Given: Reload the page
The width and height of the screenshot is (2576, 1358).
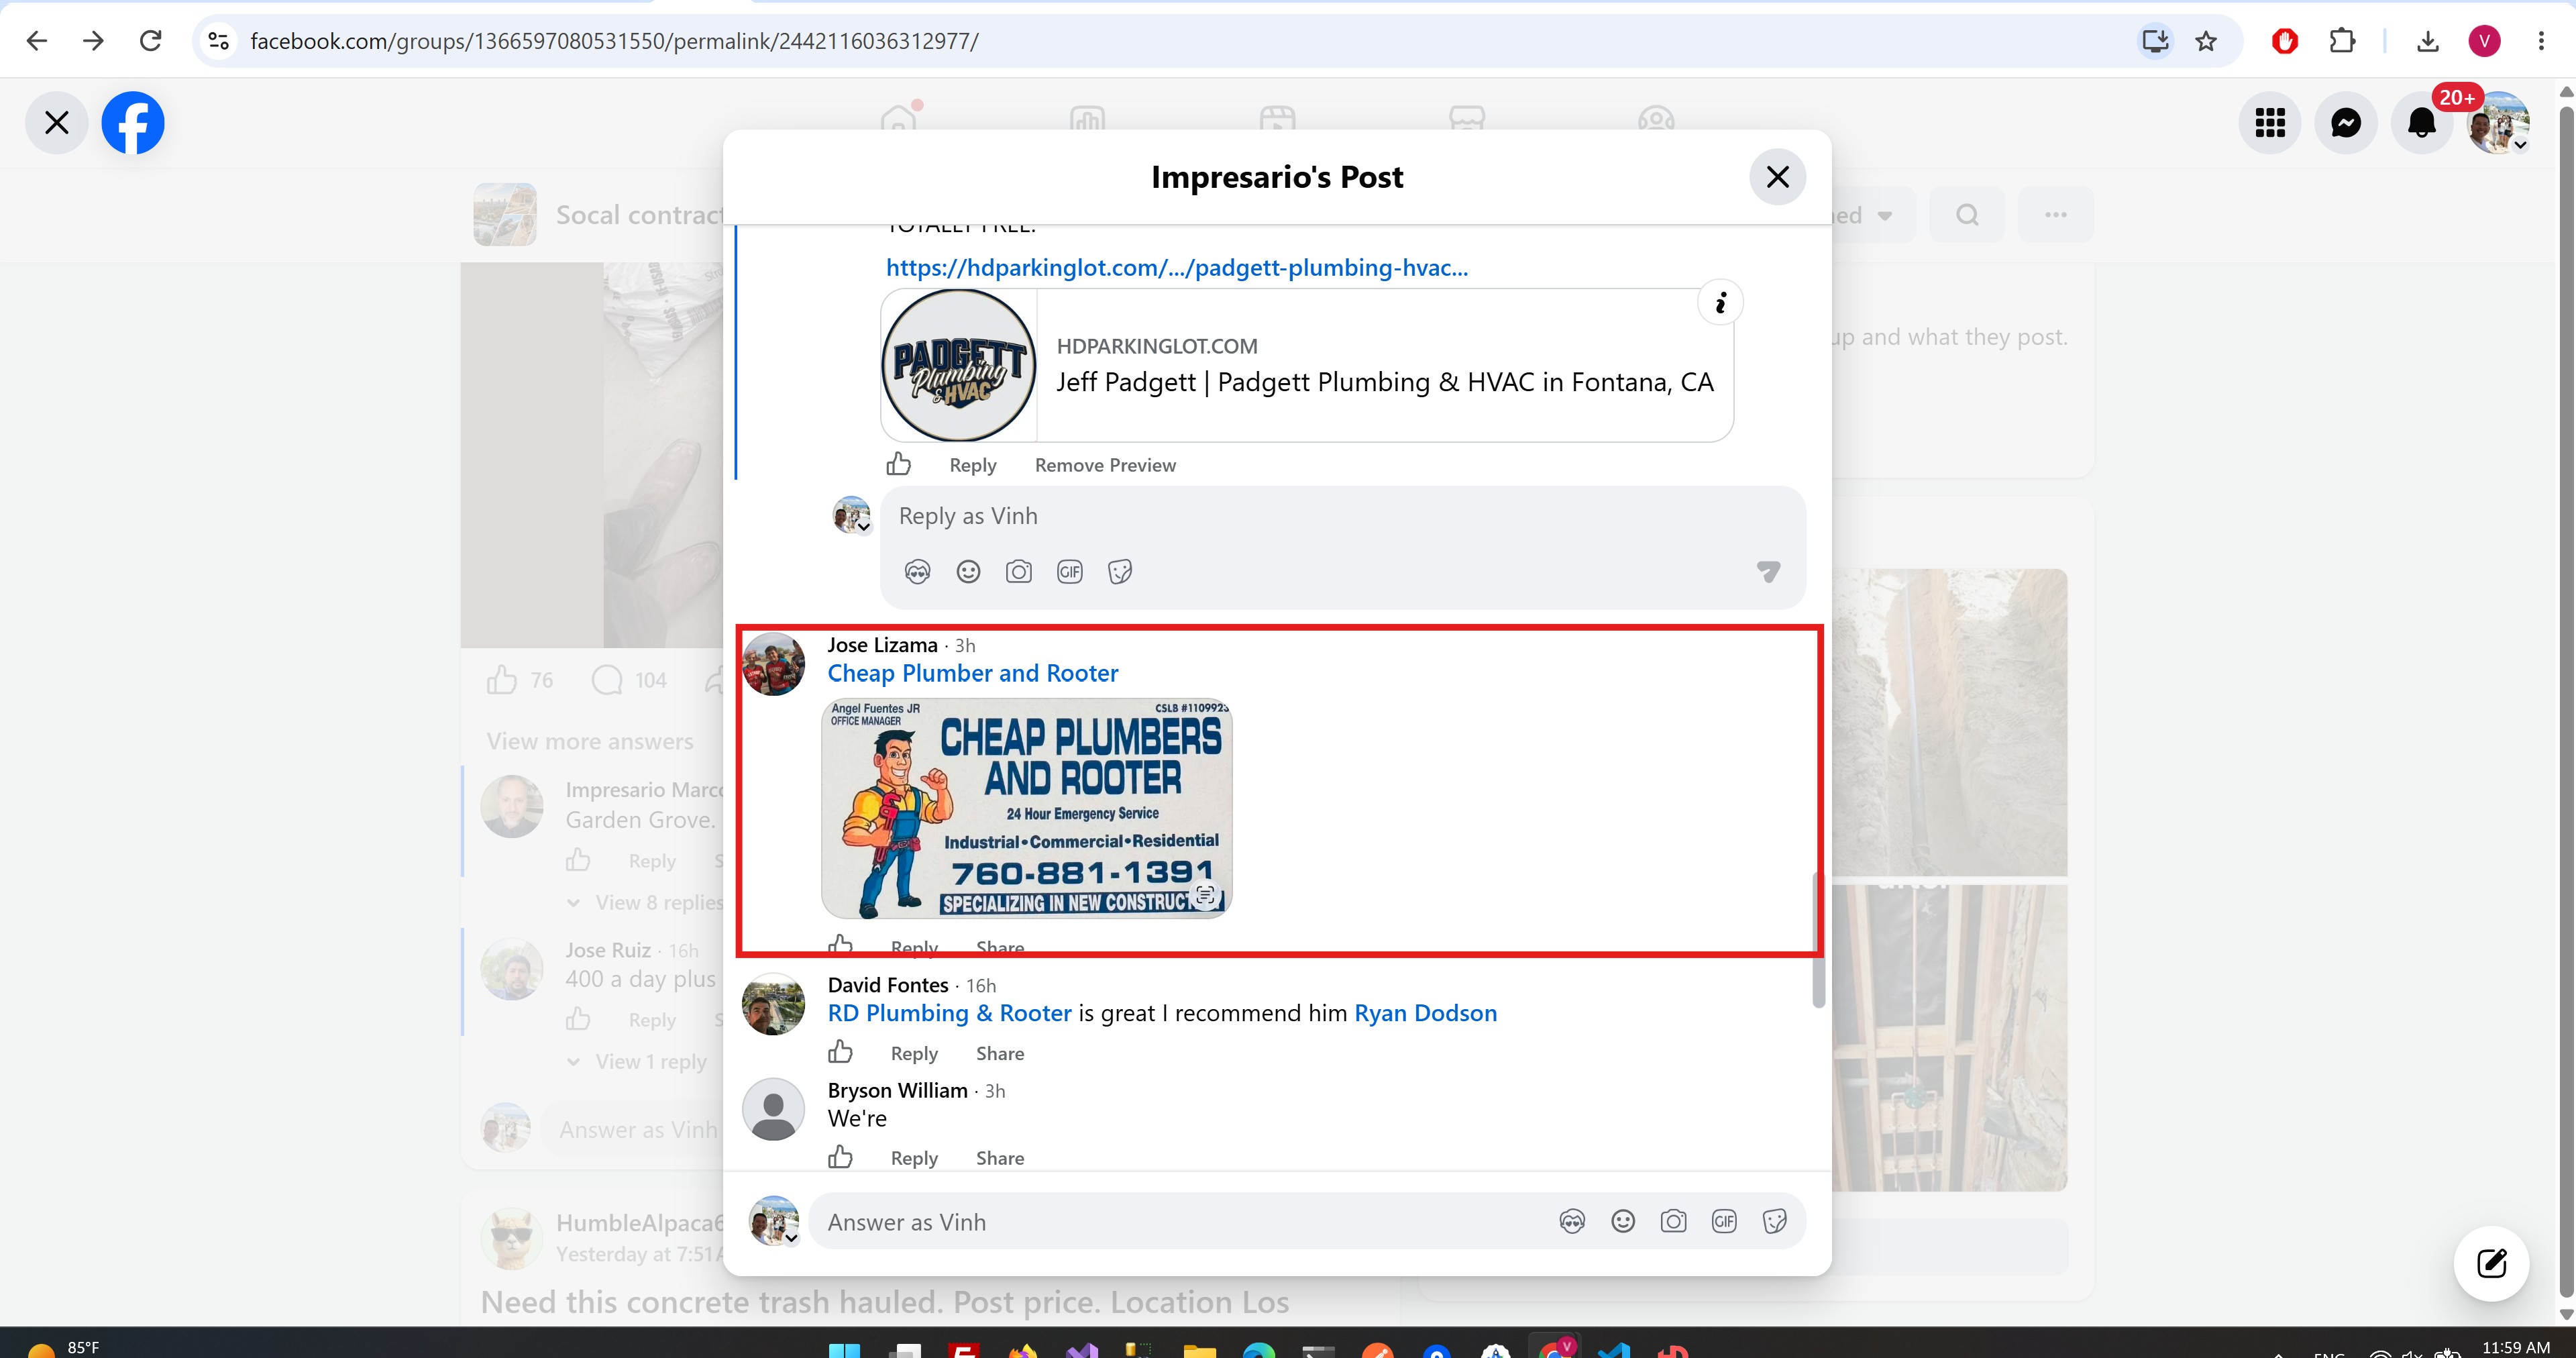Looking at the screenshot, I should 151,41.
